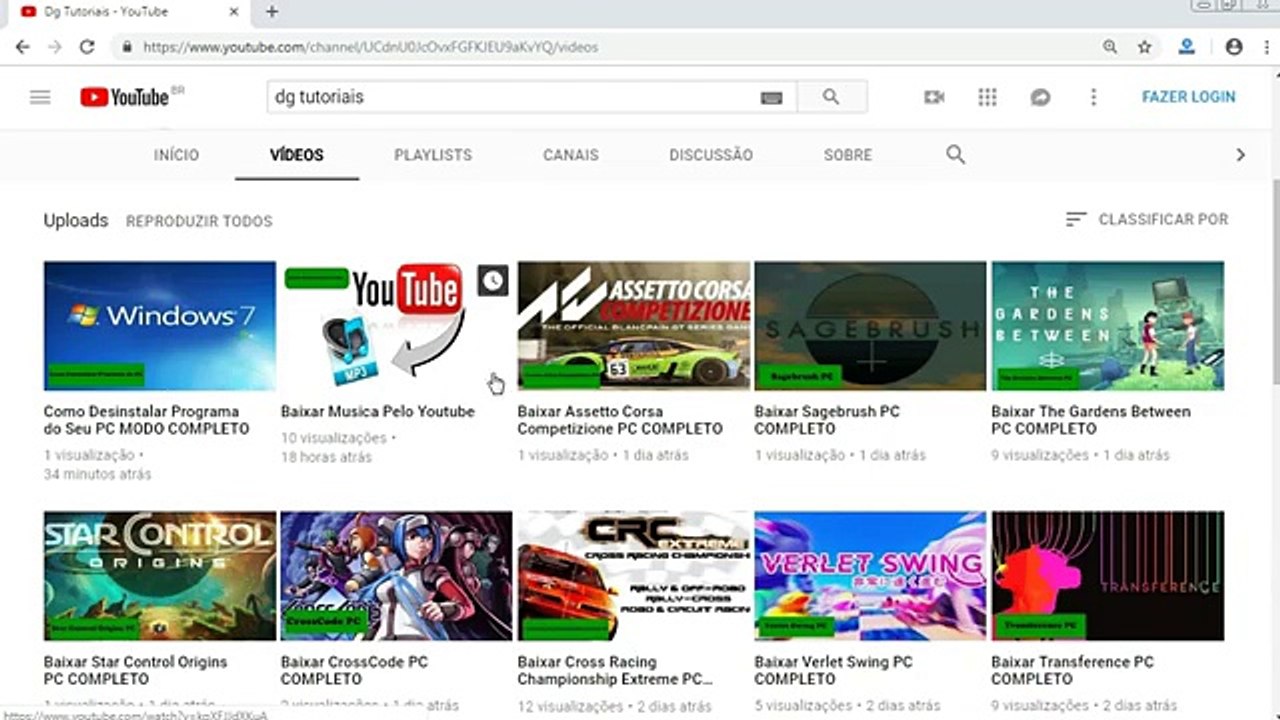Click the Fazer Login button
Viewport: 1280px width, 720px height.
(1189, 97)
